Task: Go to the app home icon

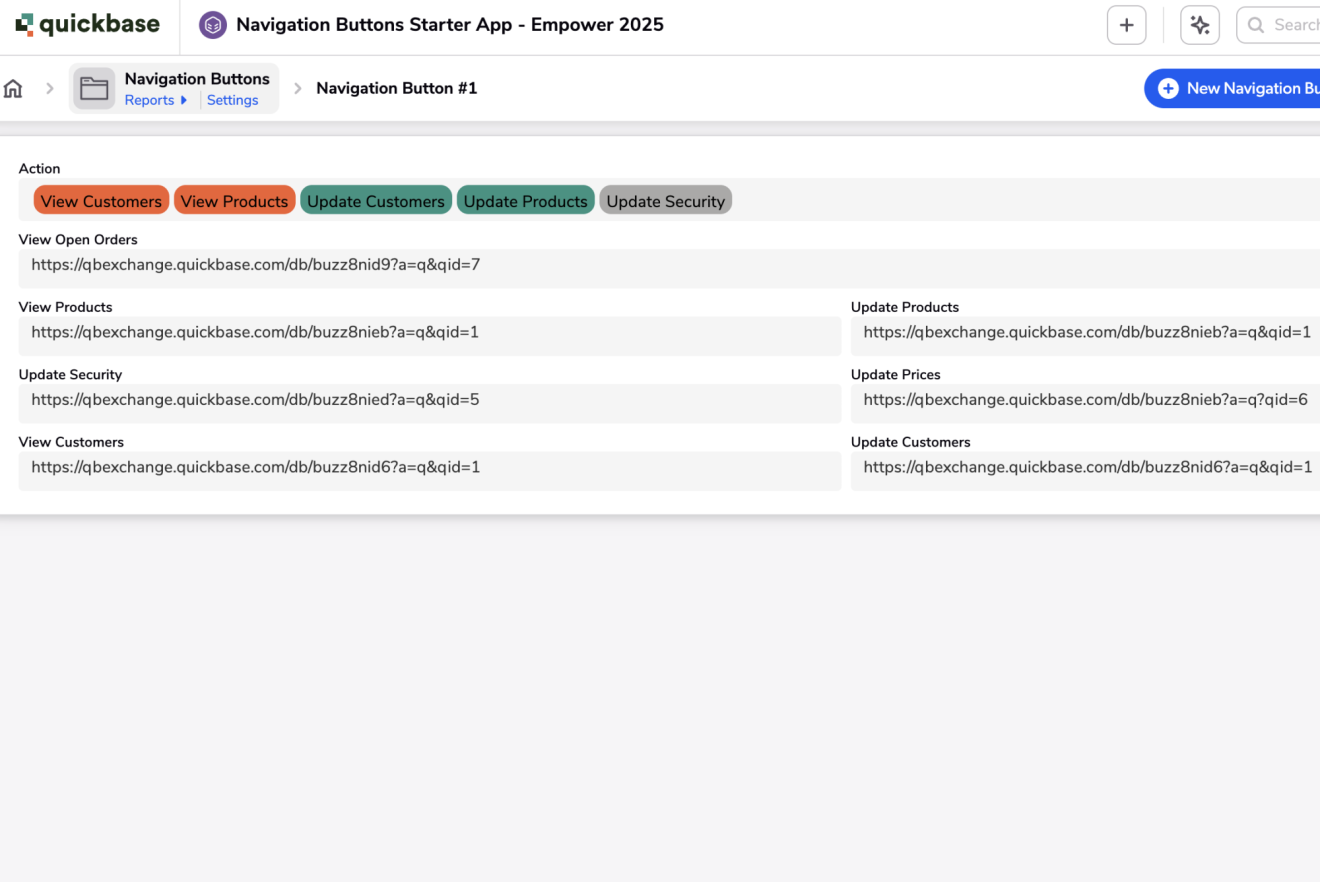Action: [x=13, y=88]
